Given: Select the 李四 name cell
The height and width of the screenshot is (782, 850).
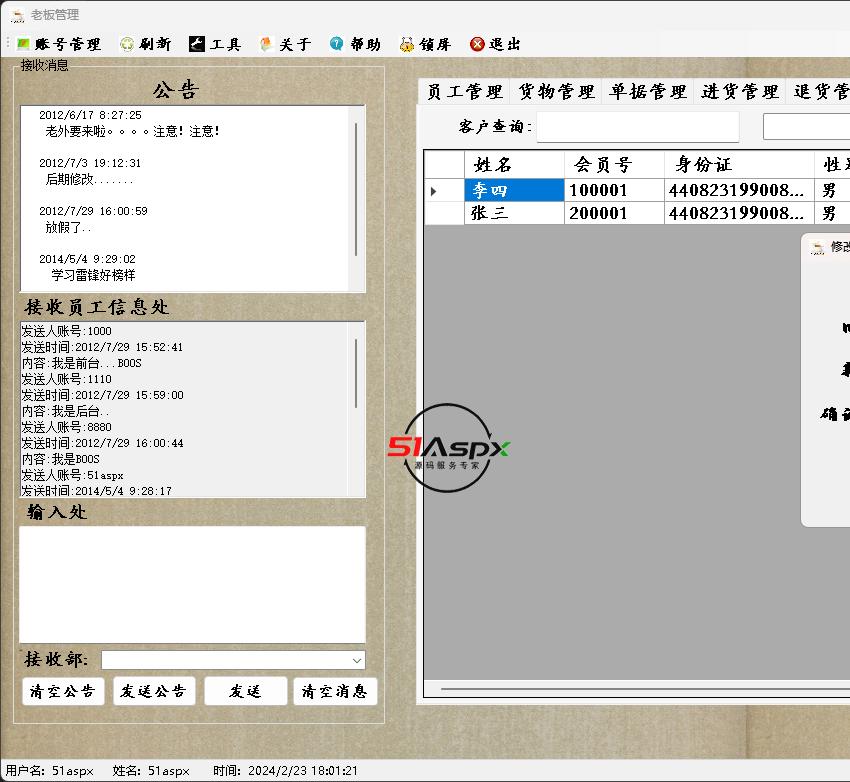Looking at the screenshot, I should [514, 190].
